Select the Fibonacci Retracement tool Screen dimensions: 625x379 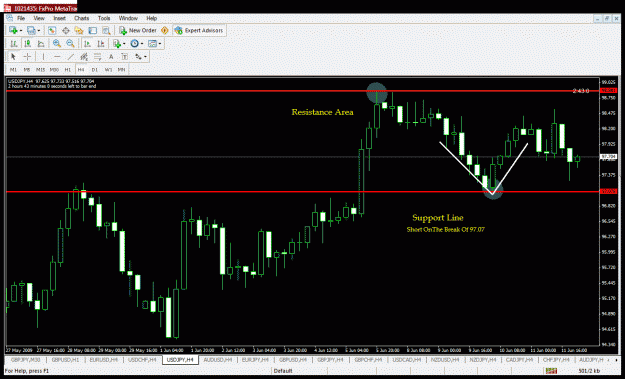(x=97, y=57)
